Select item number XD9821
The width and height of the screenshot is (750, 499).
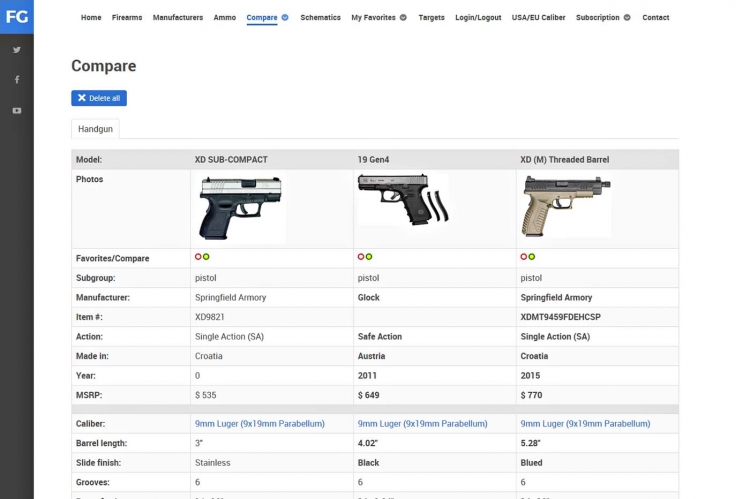[210, 317]
